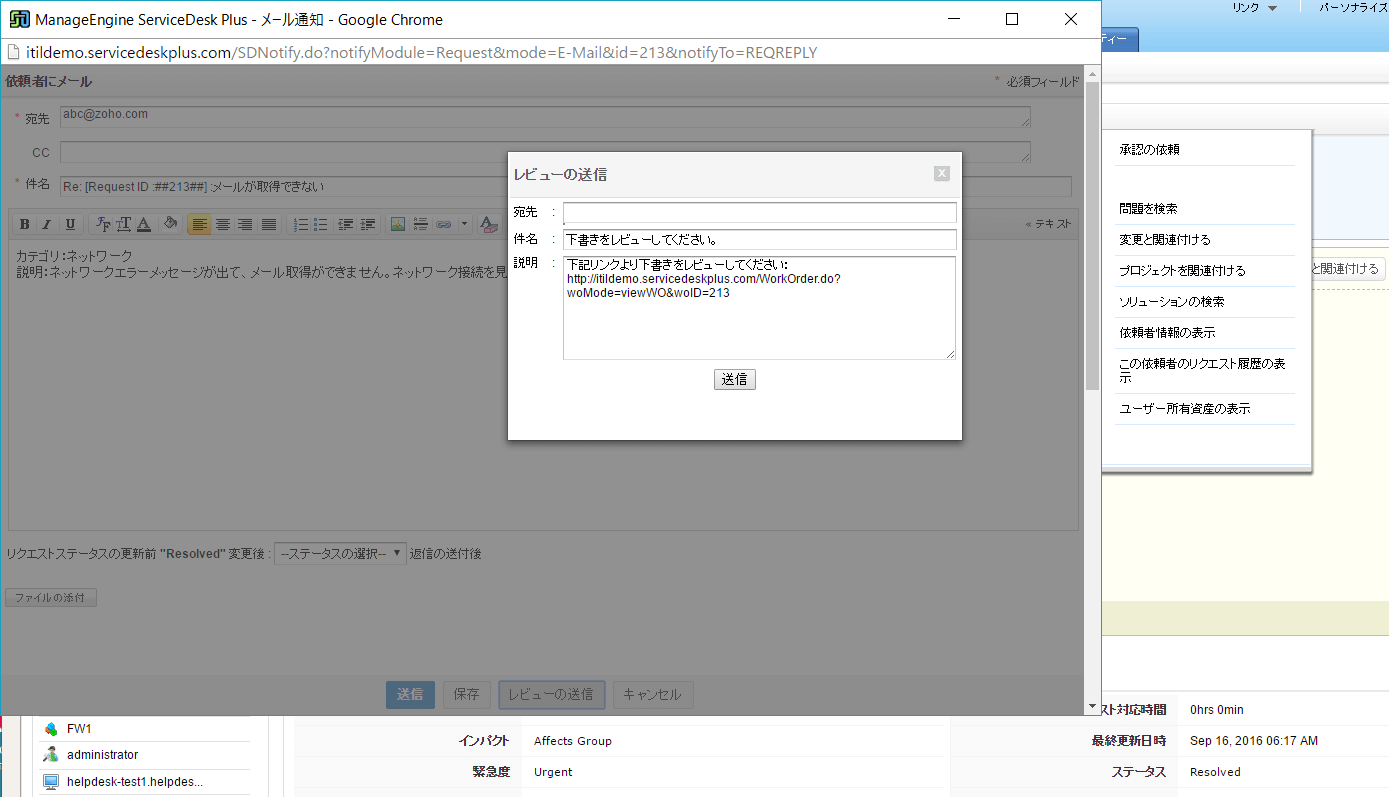Open the font family picker icon
The image size is (1389, 797).
[103, 224]
